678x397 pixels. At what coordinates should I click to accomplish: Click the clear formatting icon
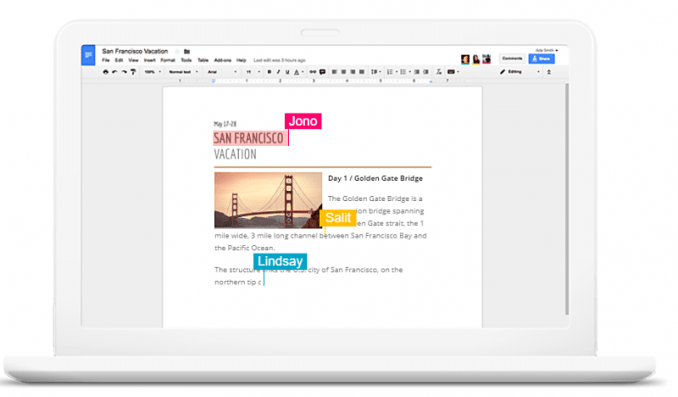439,72
